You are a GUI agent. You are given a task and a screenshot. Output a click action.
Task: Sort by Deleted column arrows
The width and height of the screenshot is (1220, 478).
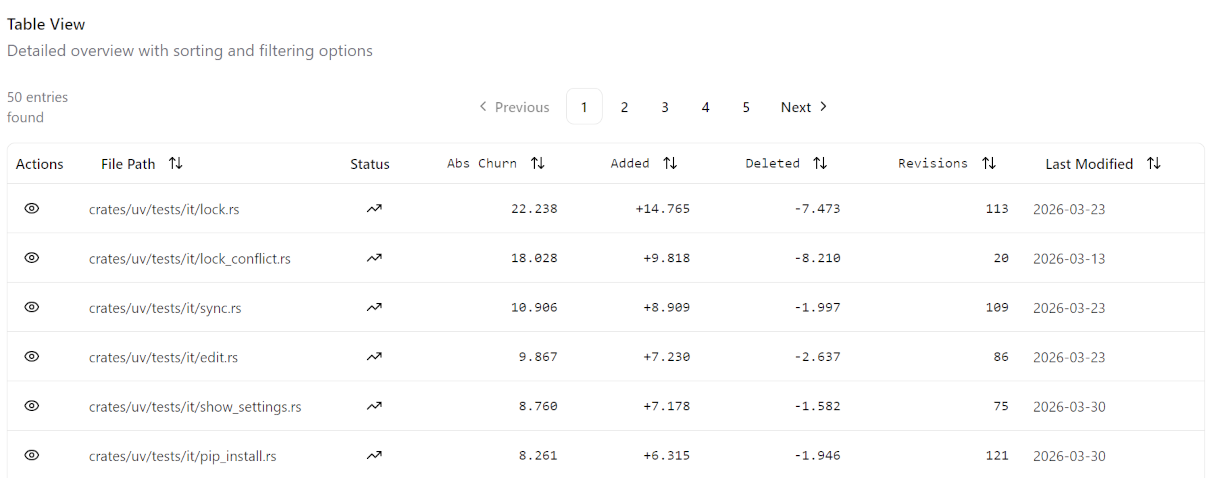click(820, 164)
